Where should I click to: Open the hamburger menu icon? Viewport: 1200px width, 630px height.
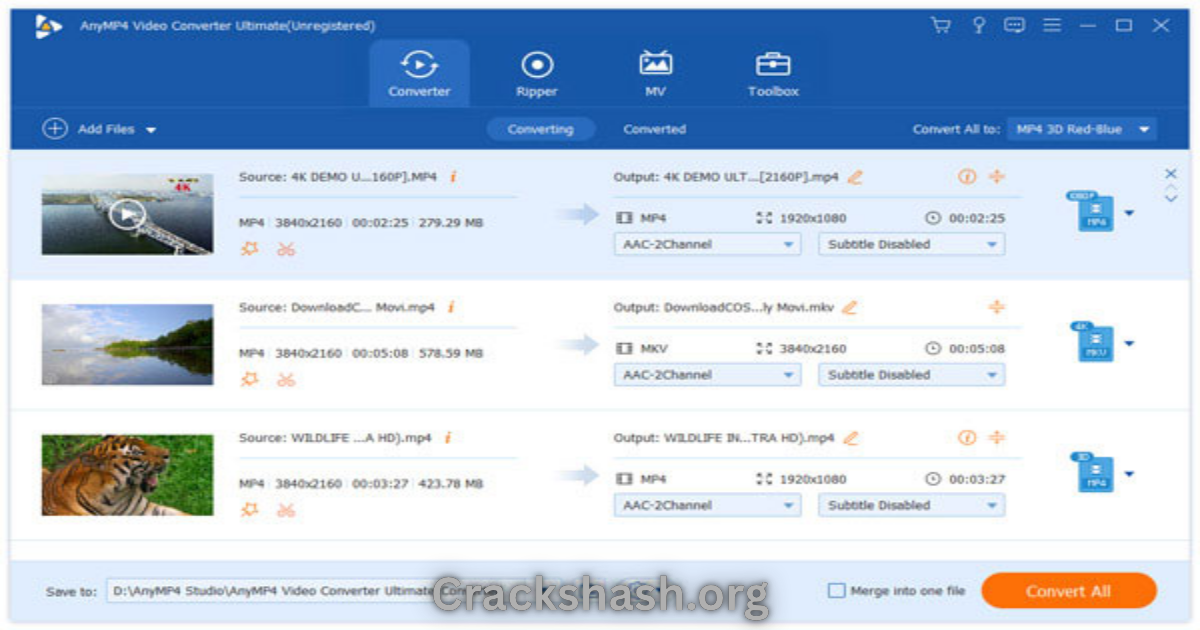(1051, 26)
